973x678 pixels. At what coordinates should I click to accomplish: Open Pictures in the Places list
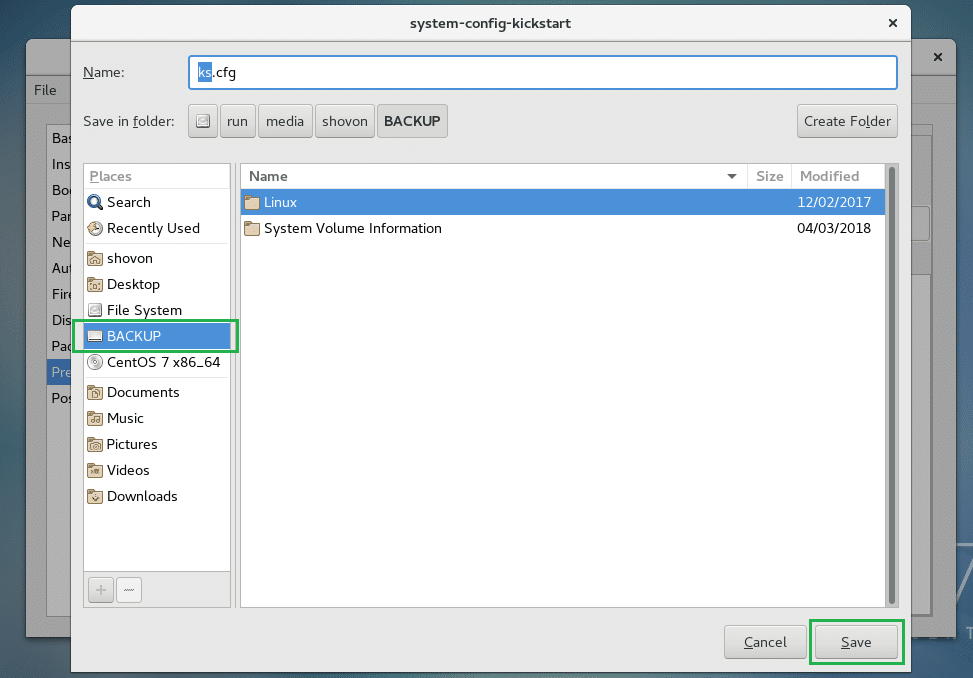(157, 444)
